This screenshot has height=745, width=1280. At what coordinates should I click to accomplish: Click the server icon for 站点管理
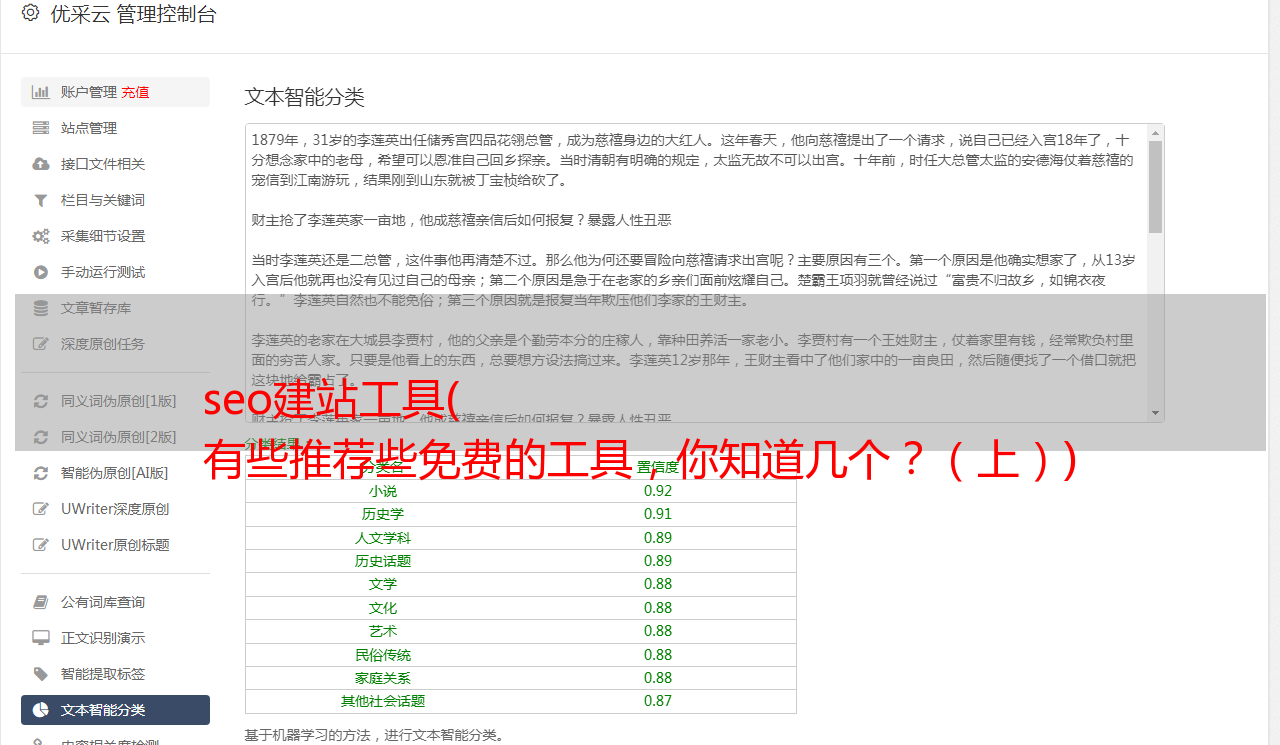pyautogui.click(x=41, y=128)
